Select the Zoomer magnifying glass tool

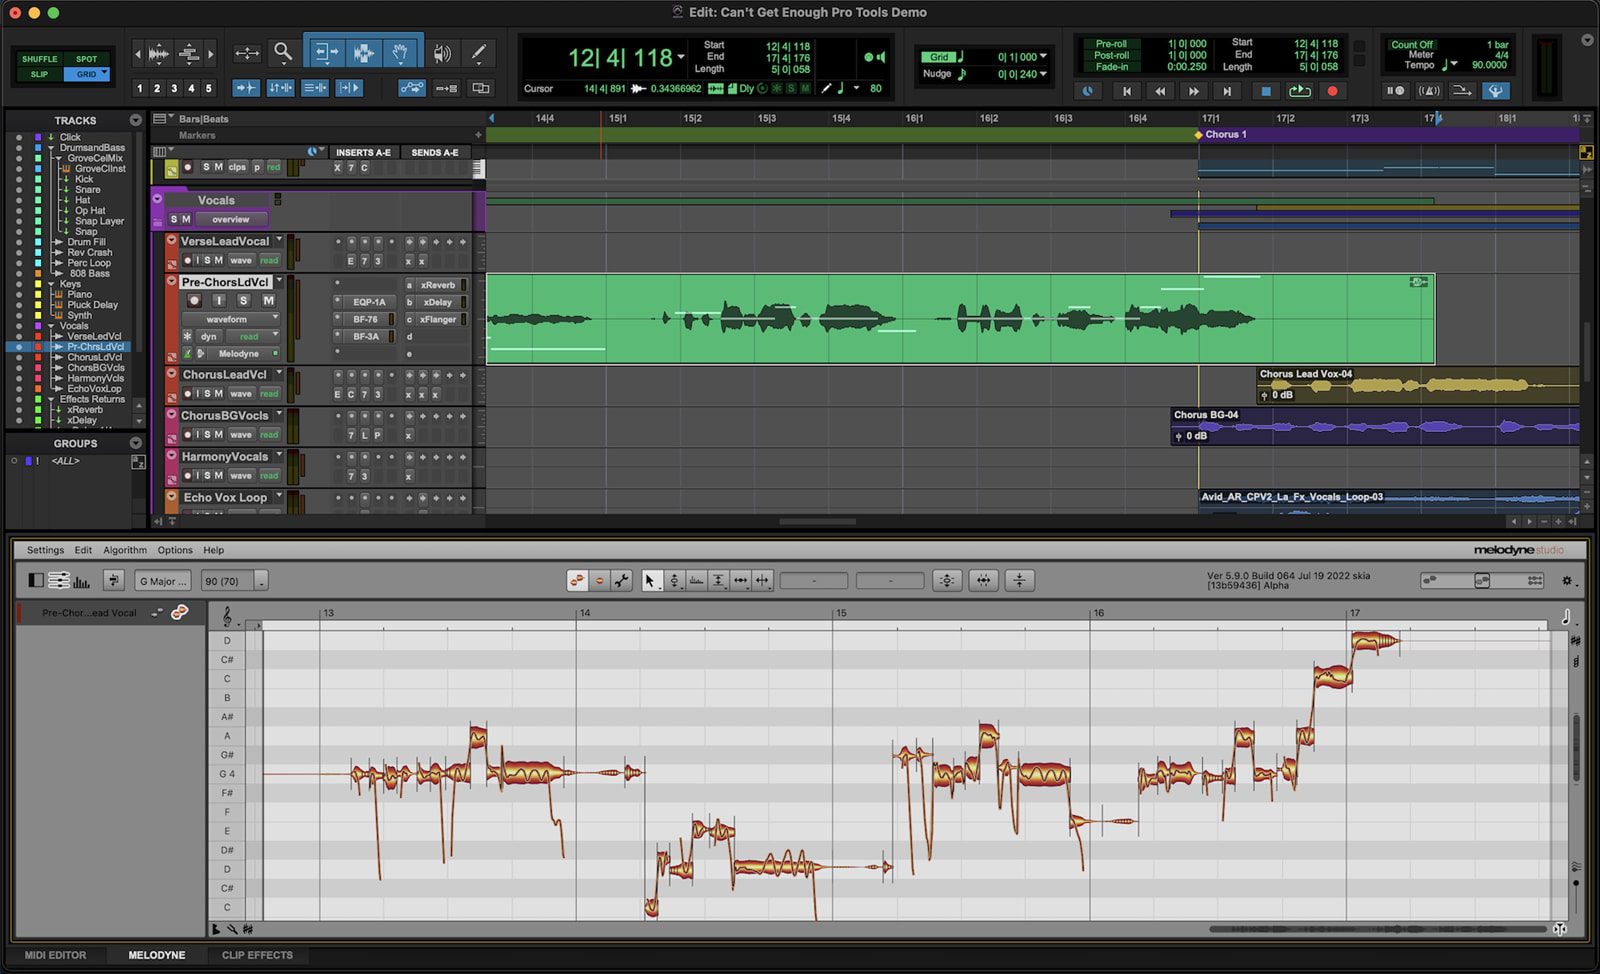pos(283,53)
